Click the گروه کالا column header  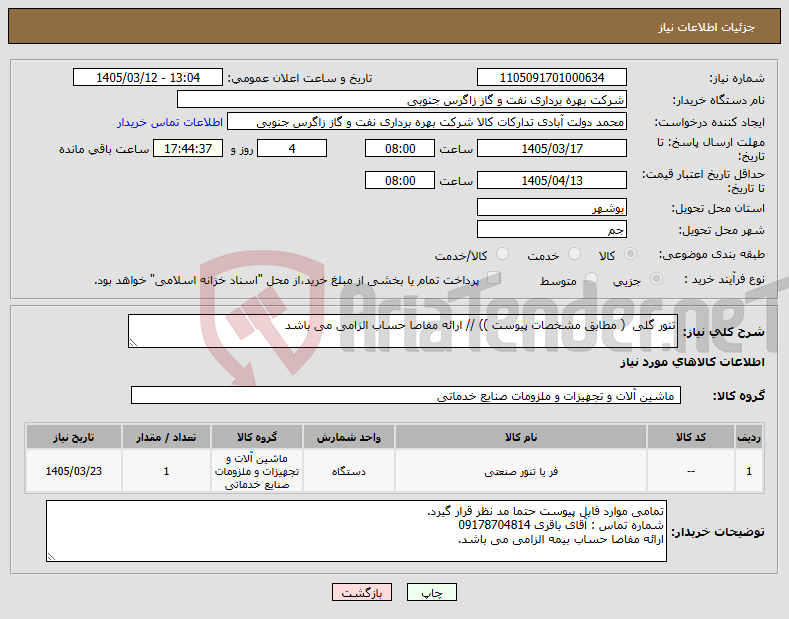click(x=257, y=437)
